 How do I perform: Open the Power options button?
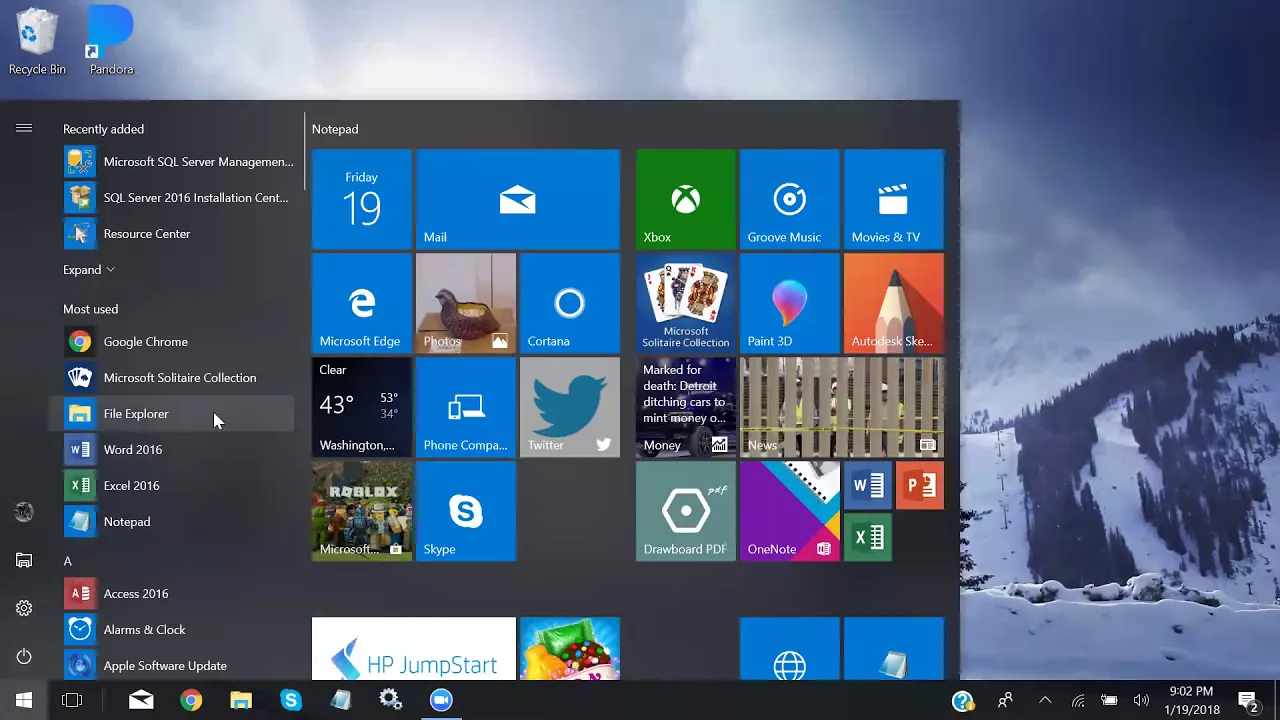tap(24, 656)
